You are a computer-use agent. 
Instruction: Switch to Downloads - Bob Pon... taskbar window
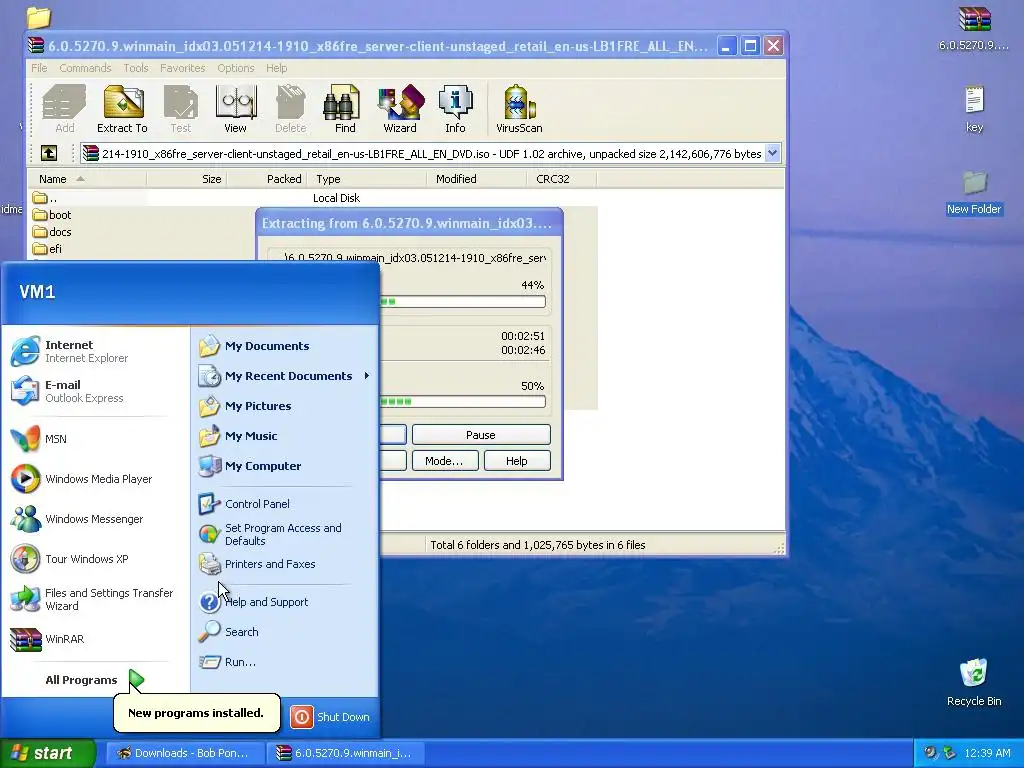coord(184,753)
